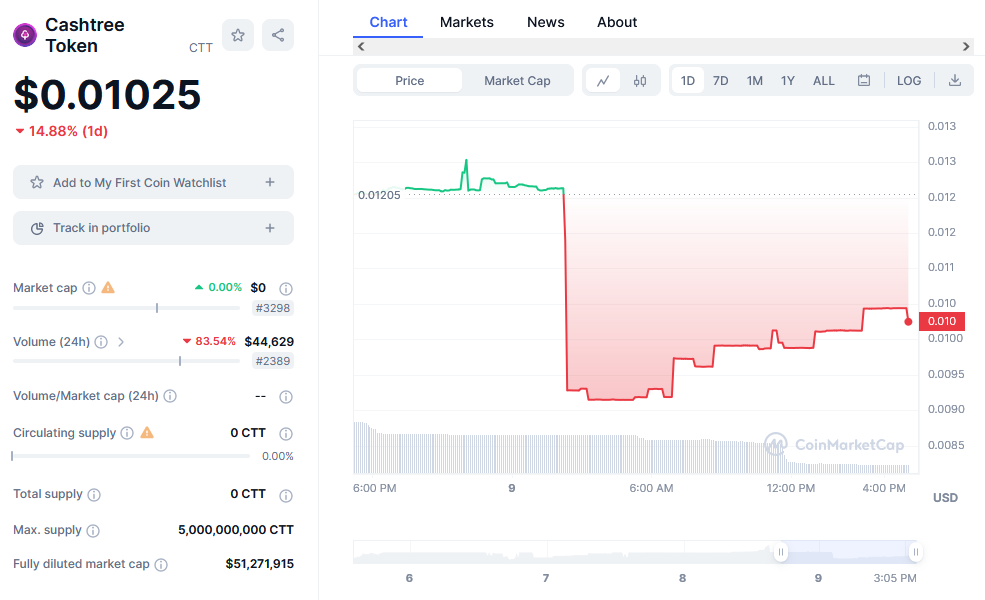
Task: Select the Market Cap chart toggle
Action: pyautogui.click(x=517, y=80)
